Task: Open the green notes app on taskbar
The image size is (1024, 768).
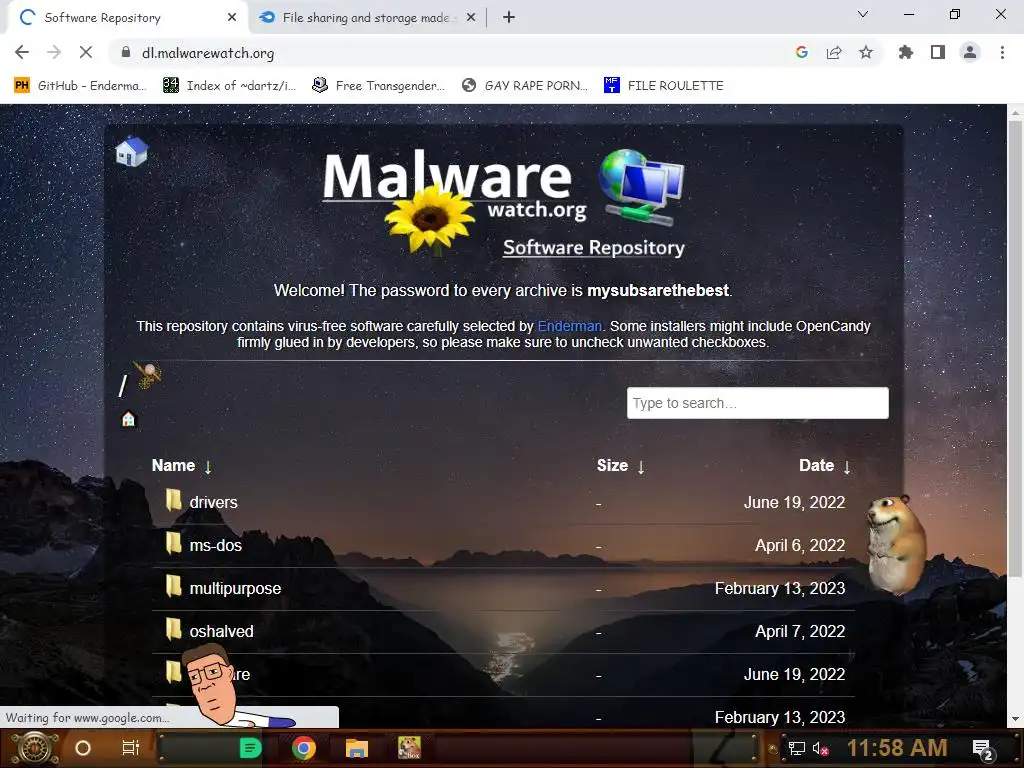Action: [250, 748]
